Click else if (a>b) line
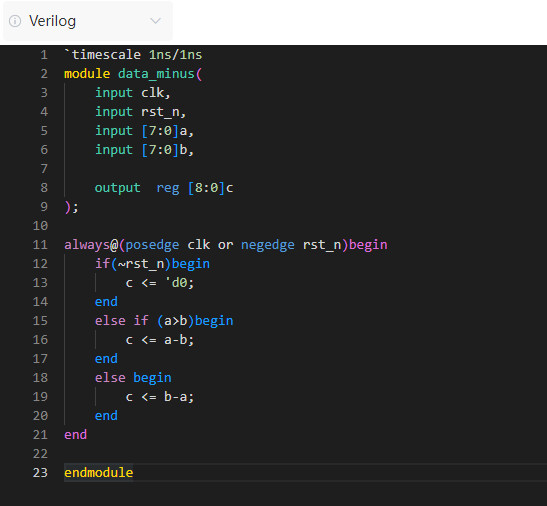 point(164,321)
